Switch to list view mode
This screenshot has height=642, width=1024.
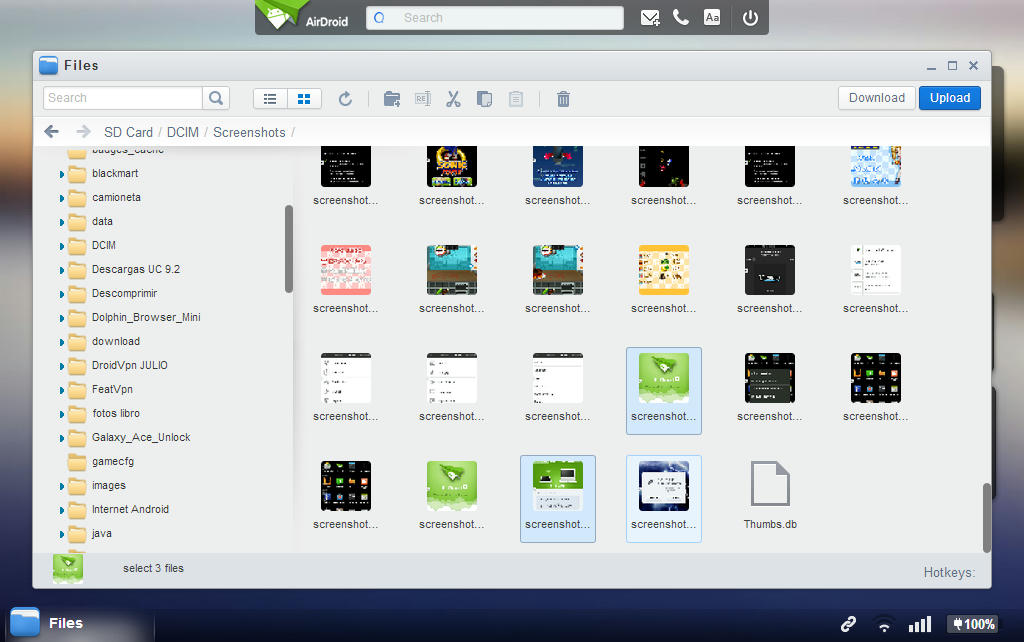point(270,98)
